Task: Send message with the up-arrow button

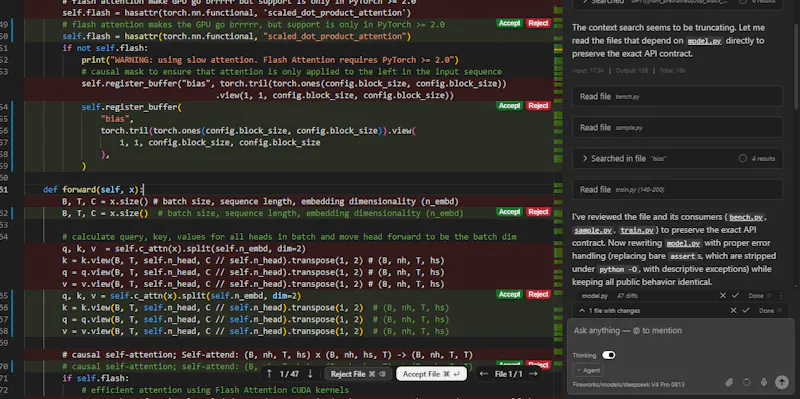Action: point(782,382)
